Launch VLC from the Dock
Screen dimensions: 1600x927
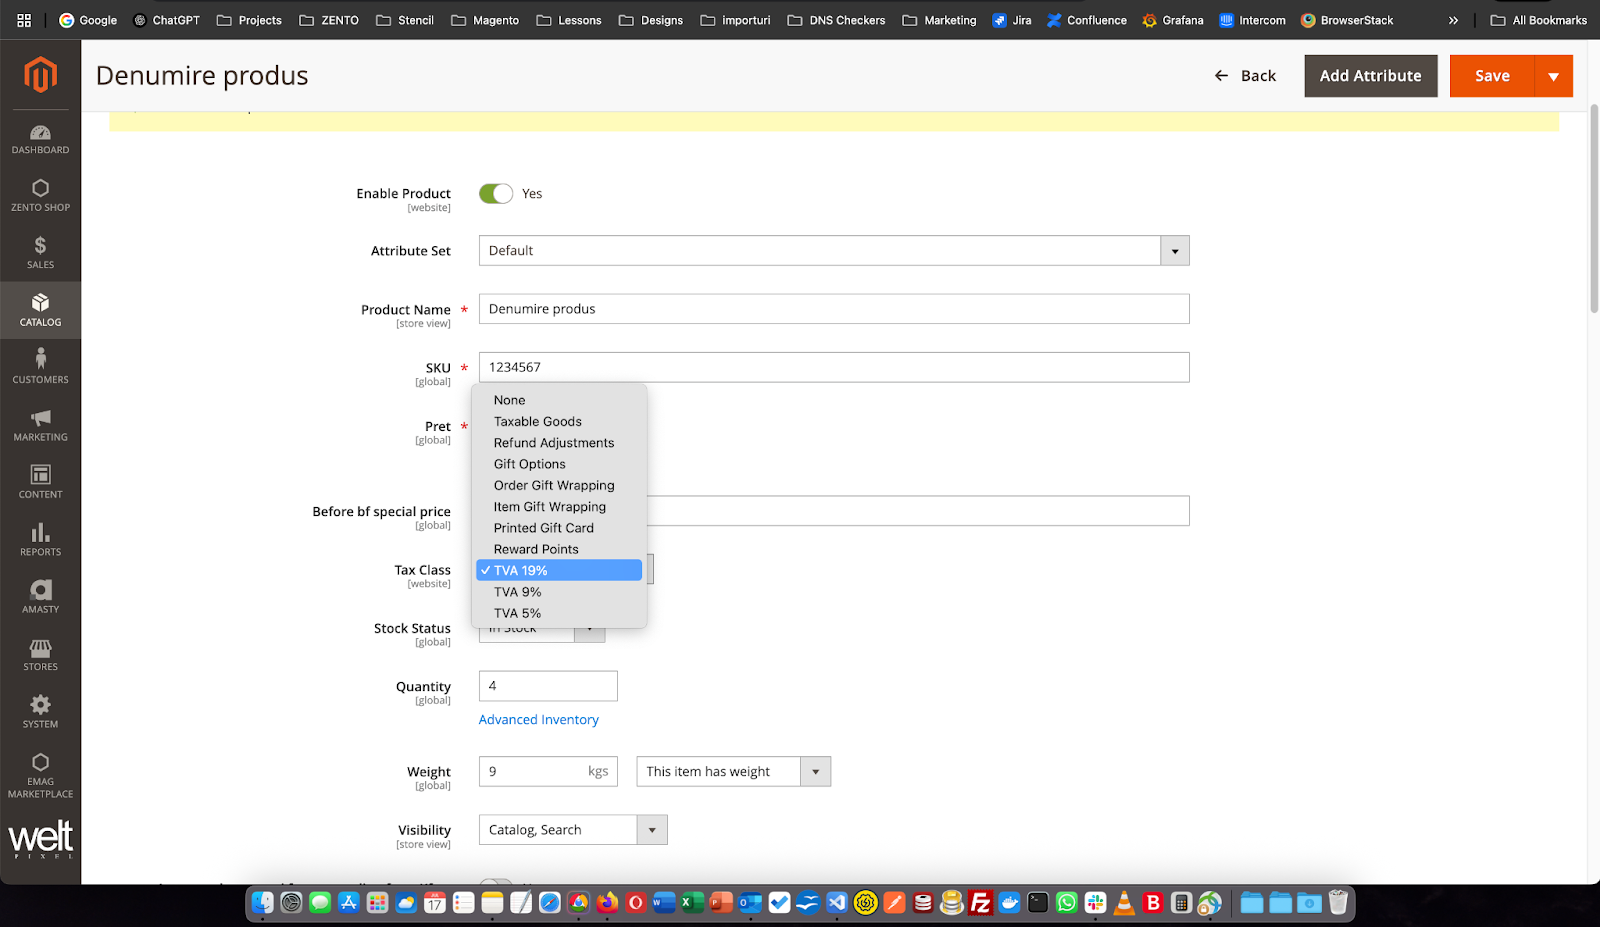pos(1124,903)
